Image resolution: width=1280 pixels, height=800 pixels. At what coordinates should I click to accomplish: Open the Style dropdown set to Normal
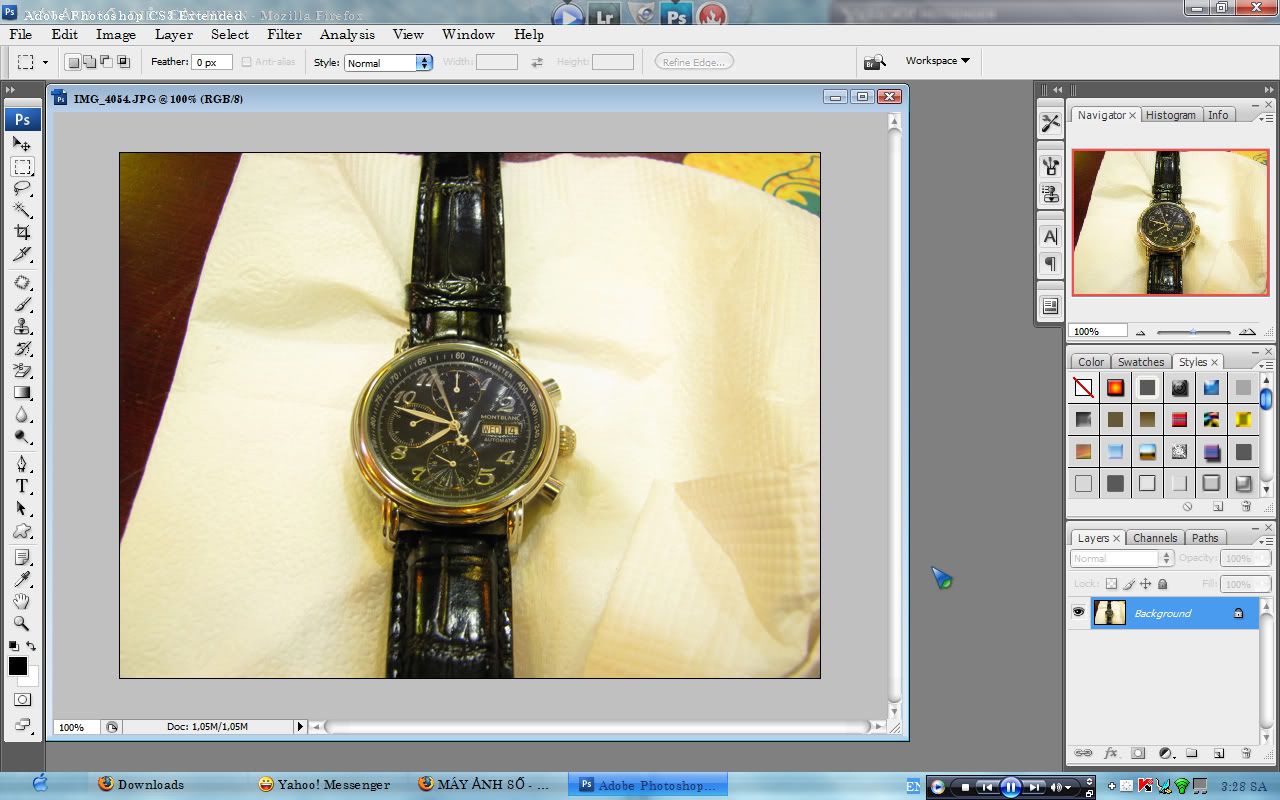click(388, 62)
